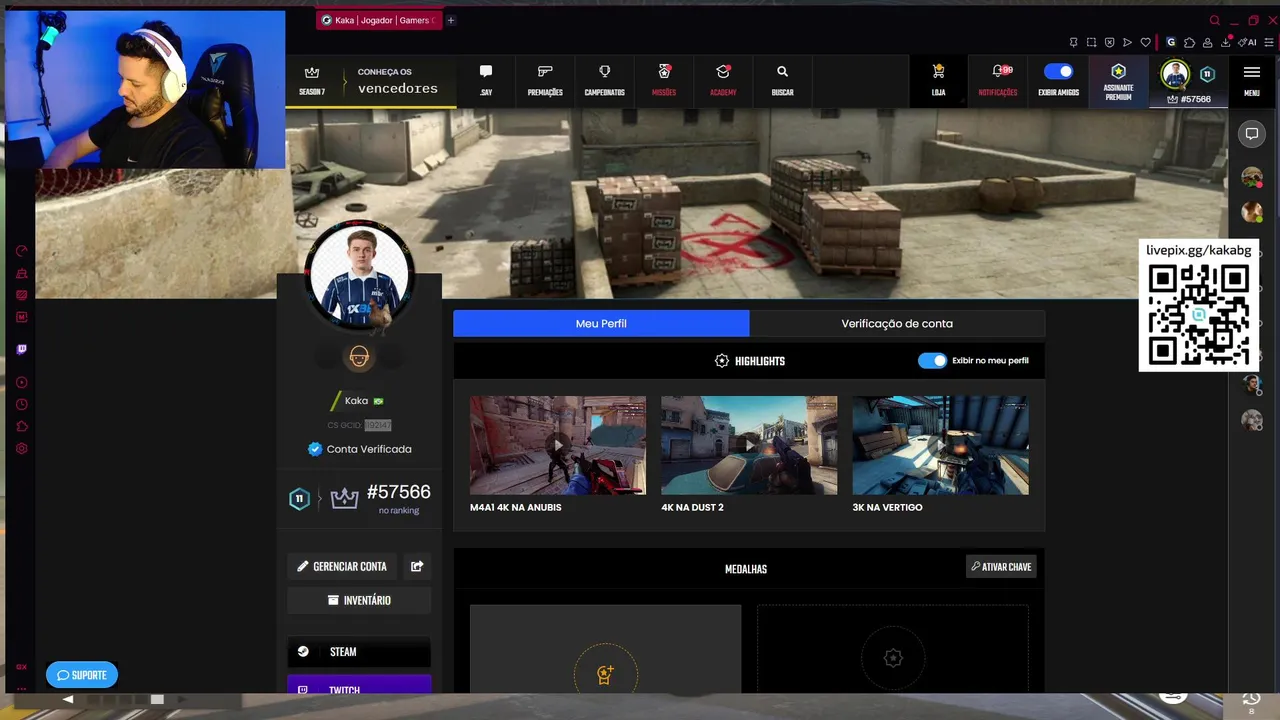The image size is (1280, 720).
Task: Open the Inventário button
Action: tap(359, 600)
